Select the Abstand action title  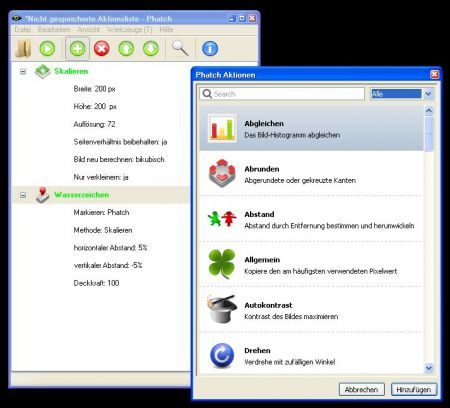259,214
